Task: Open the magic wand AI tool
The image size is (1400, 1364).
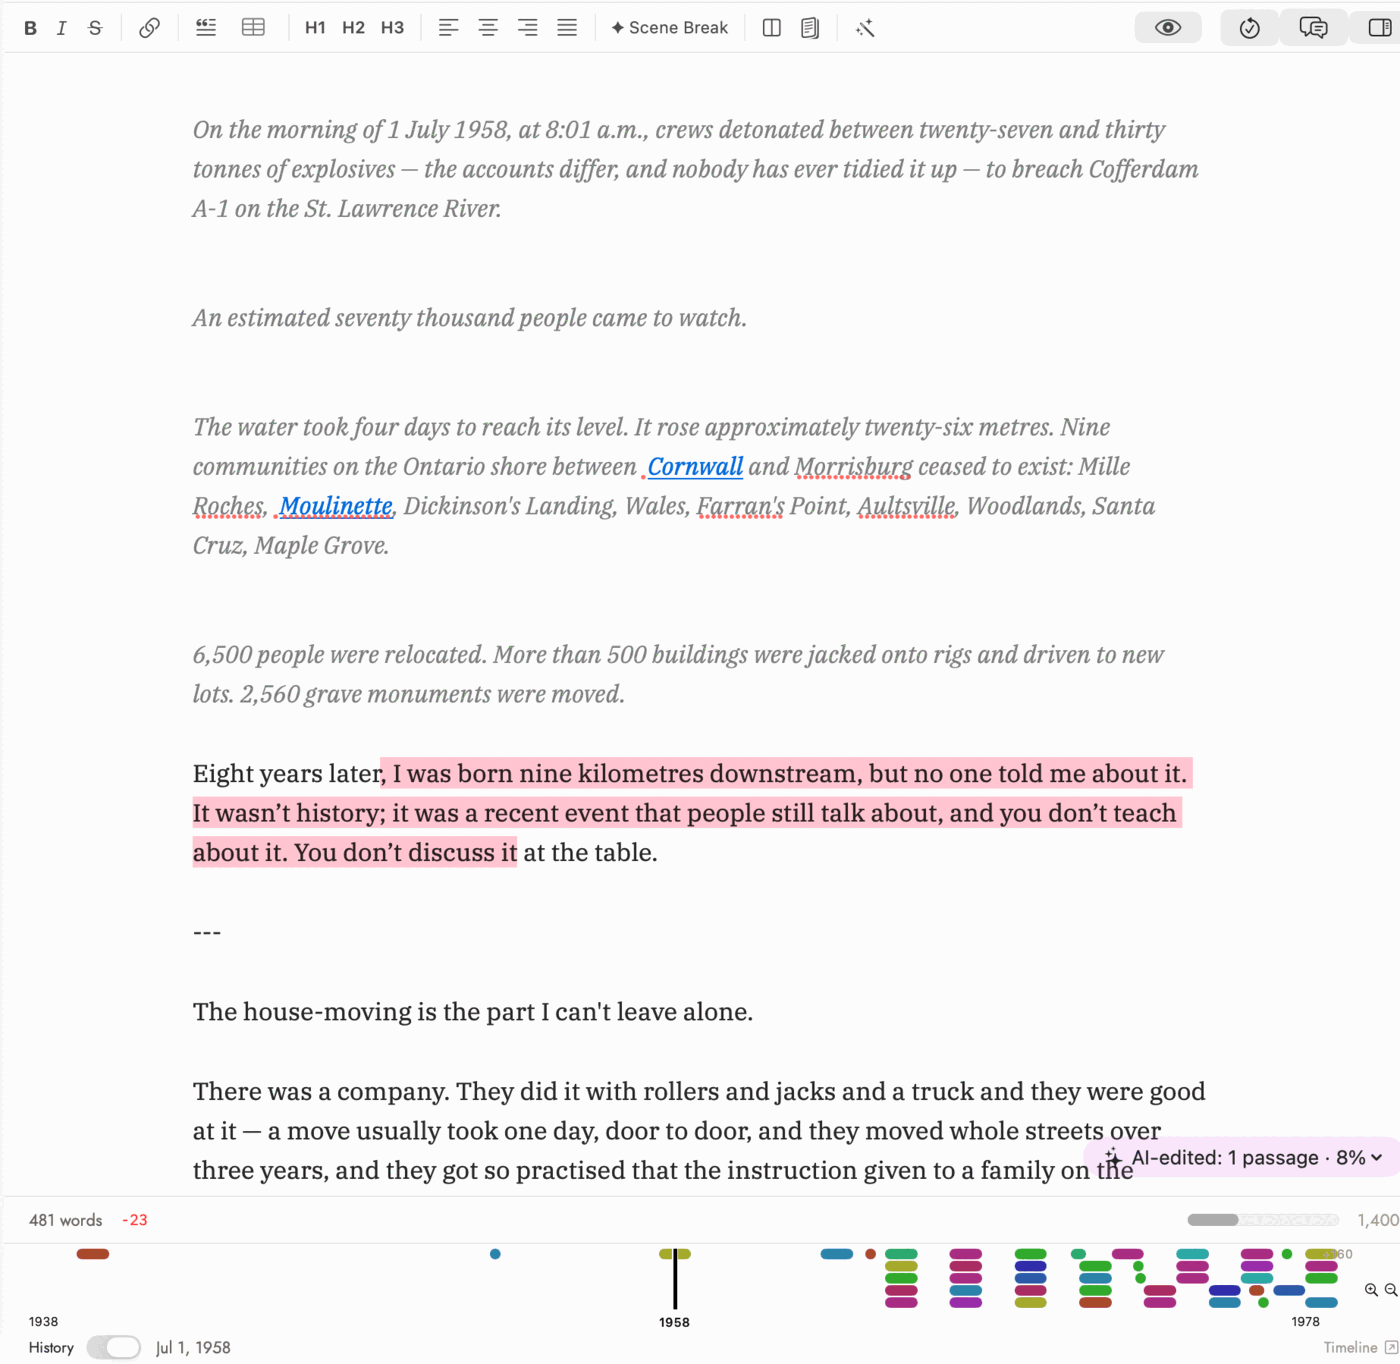Action: [865, 28]
